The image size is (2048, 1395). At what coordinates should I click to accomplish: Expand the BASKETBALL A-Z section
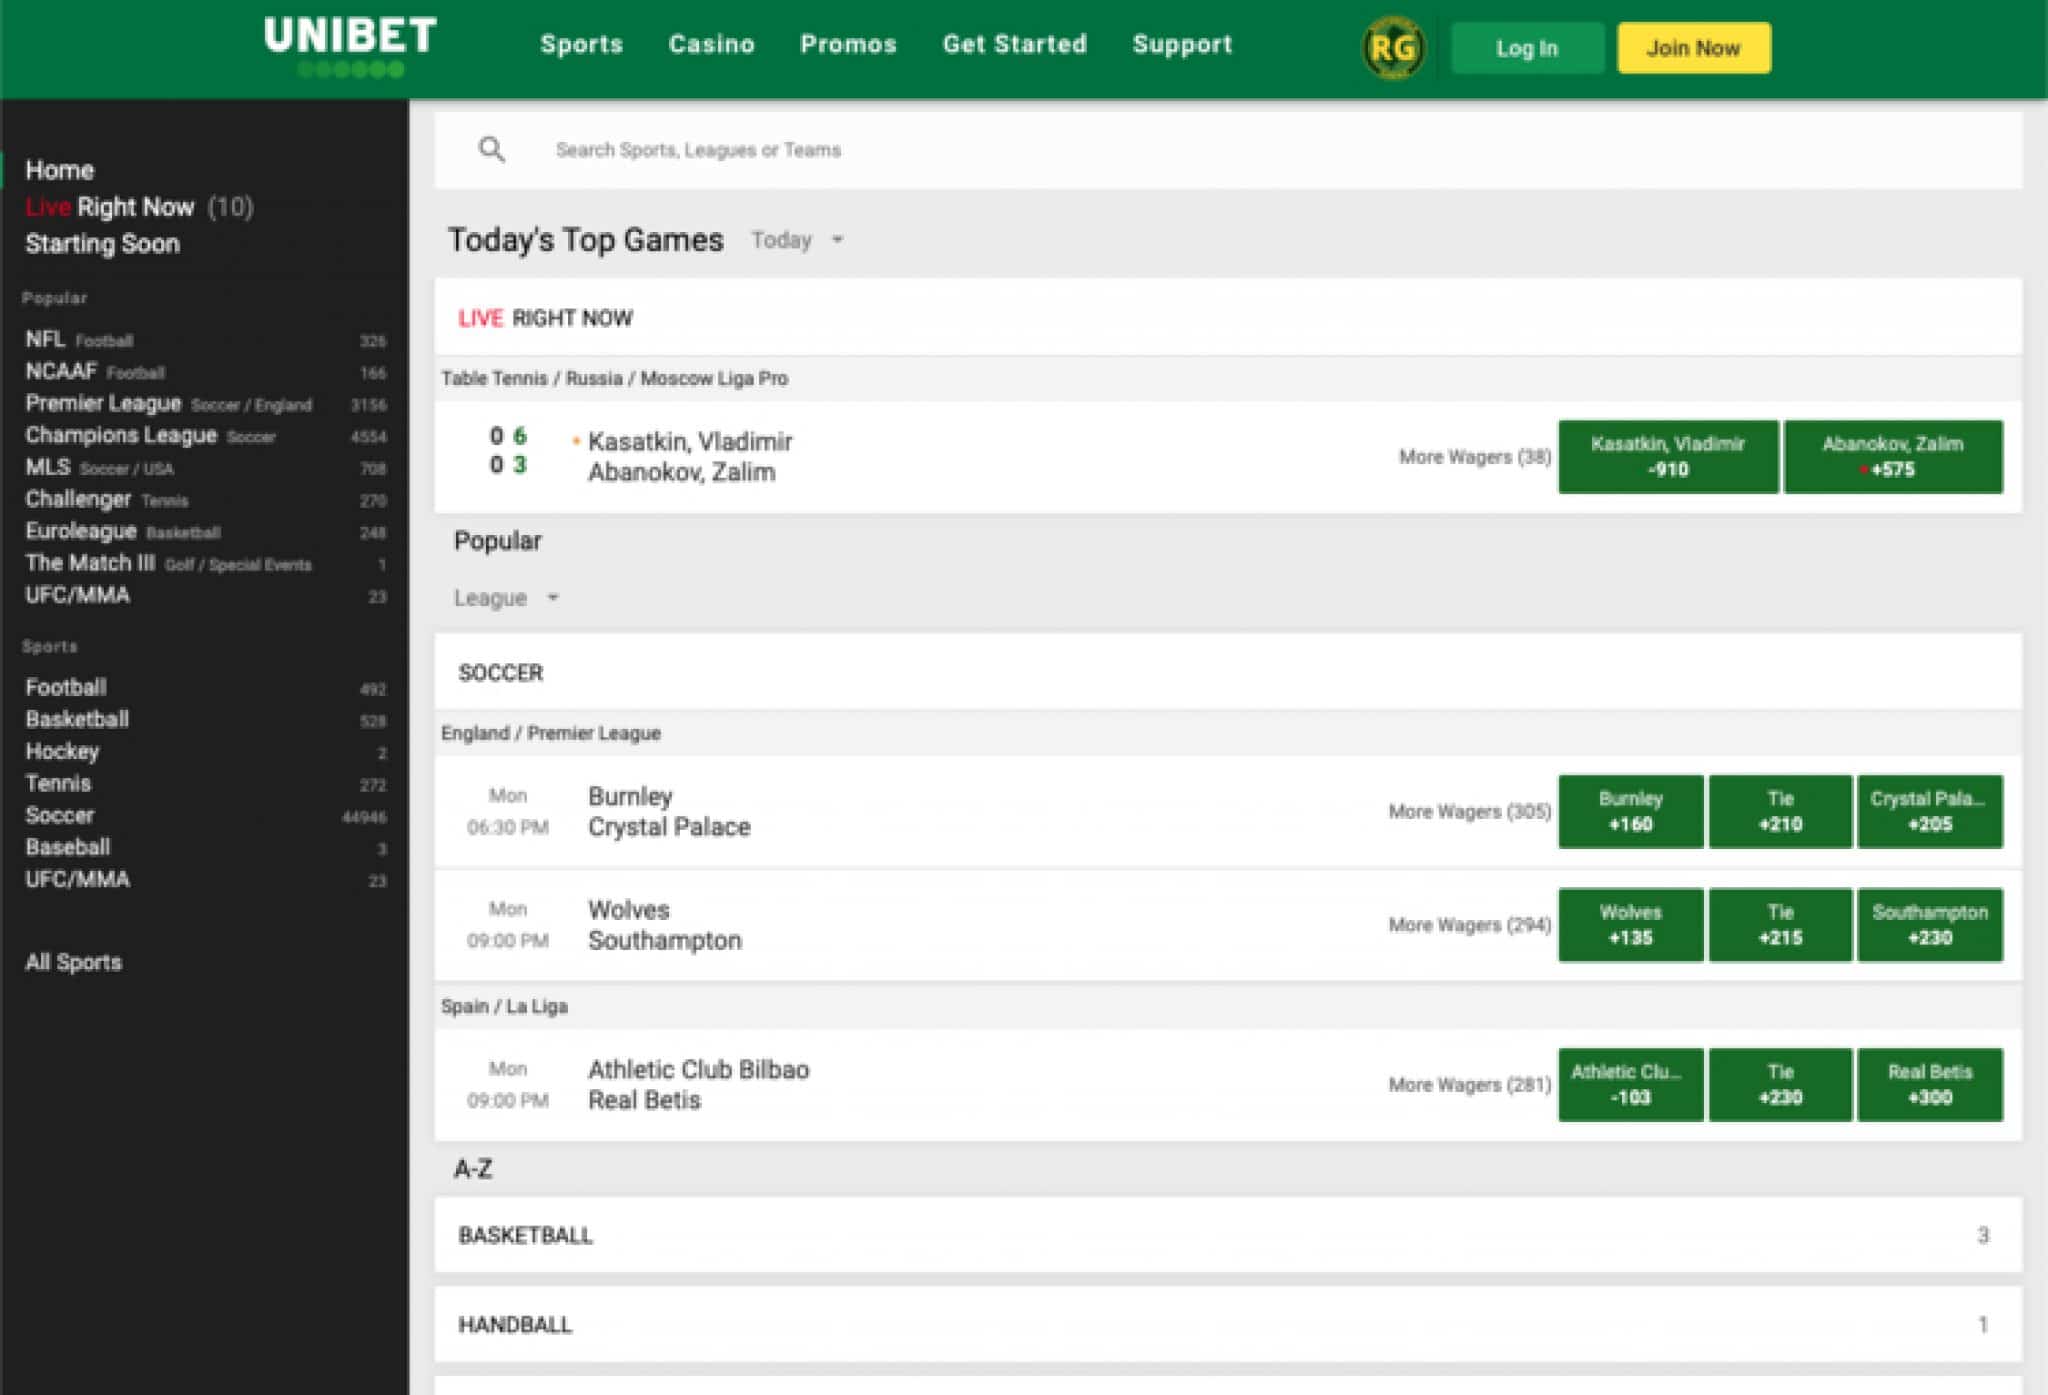[x=1228, y=1235]
